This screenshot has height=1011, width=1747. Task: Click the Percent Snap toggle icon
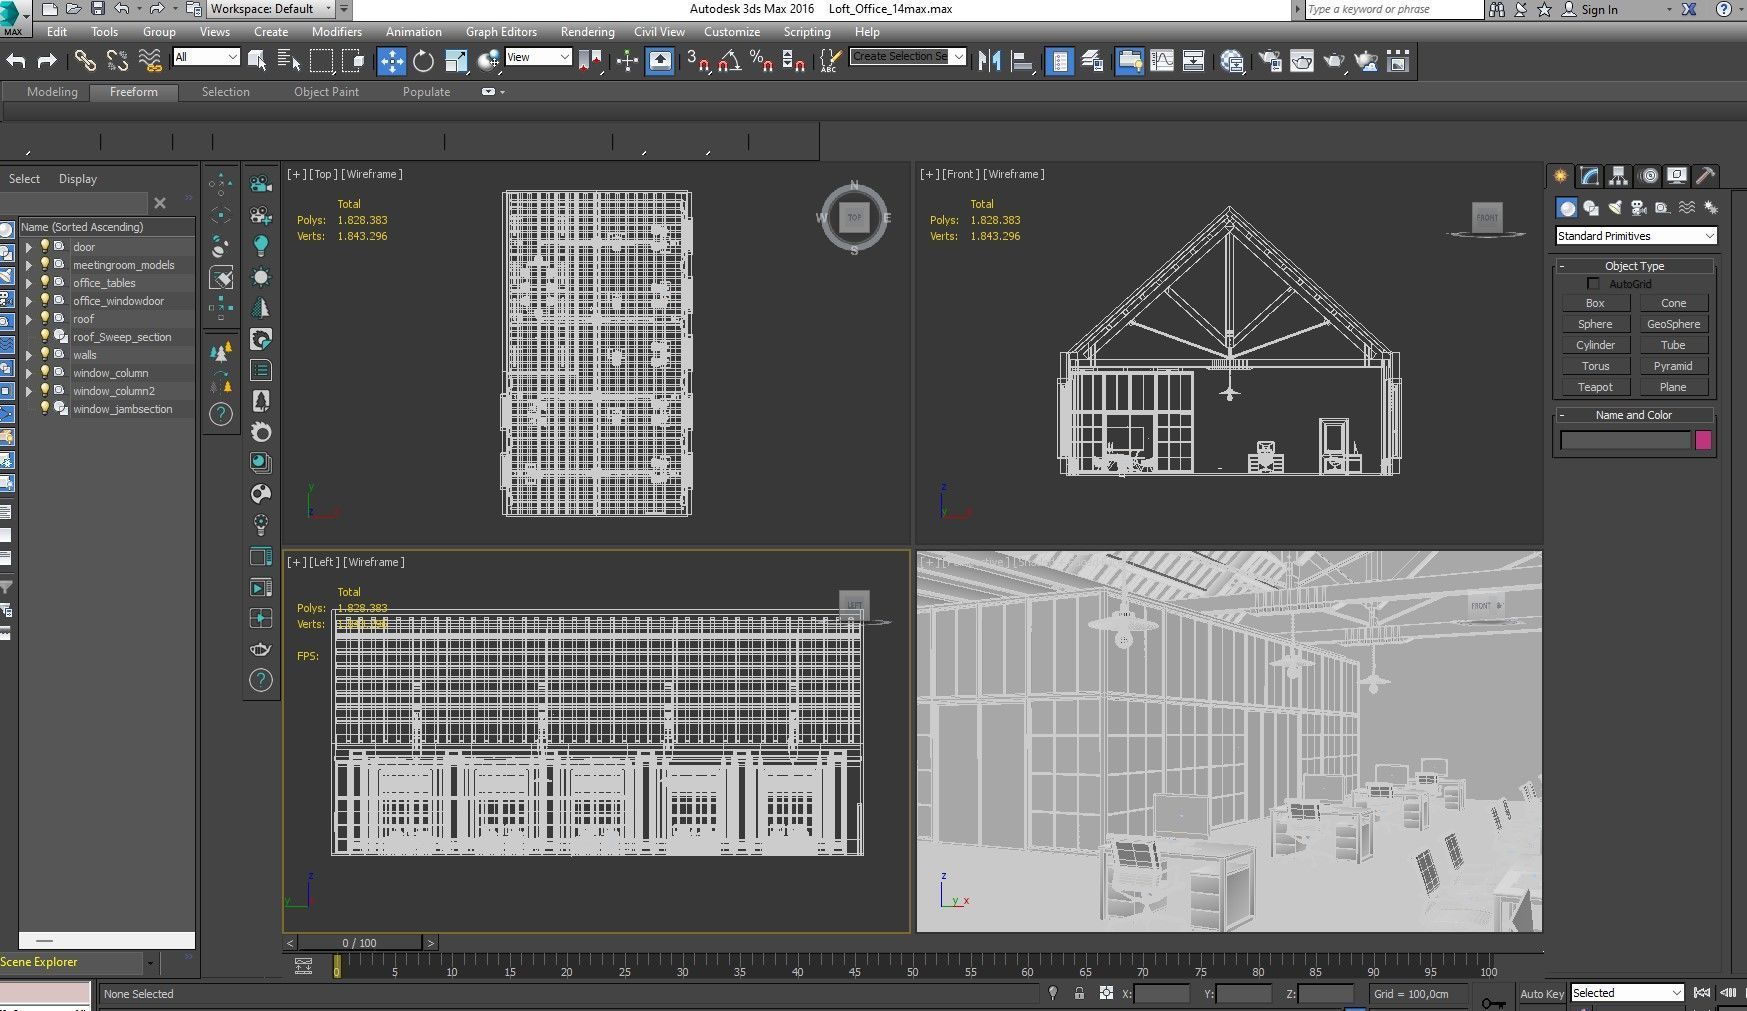pyautogui.click(x=761, y=61)
